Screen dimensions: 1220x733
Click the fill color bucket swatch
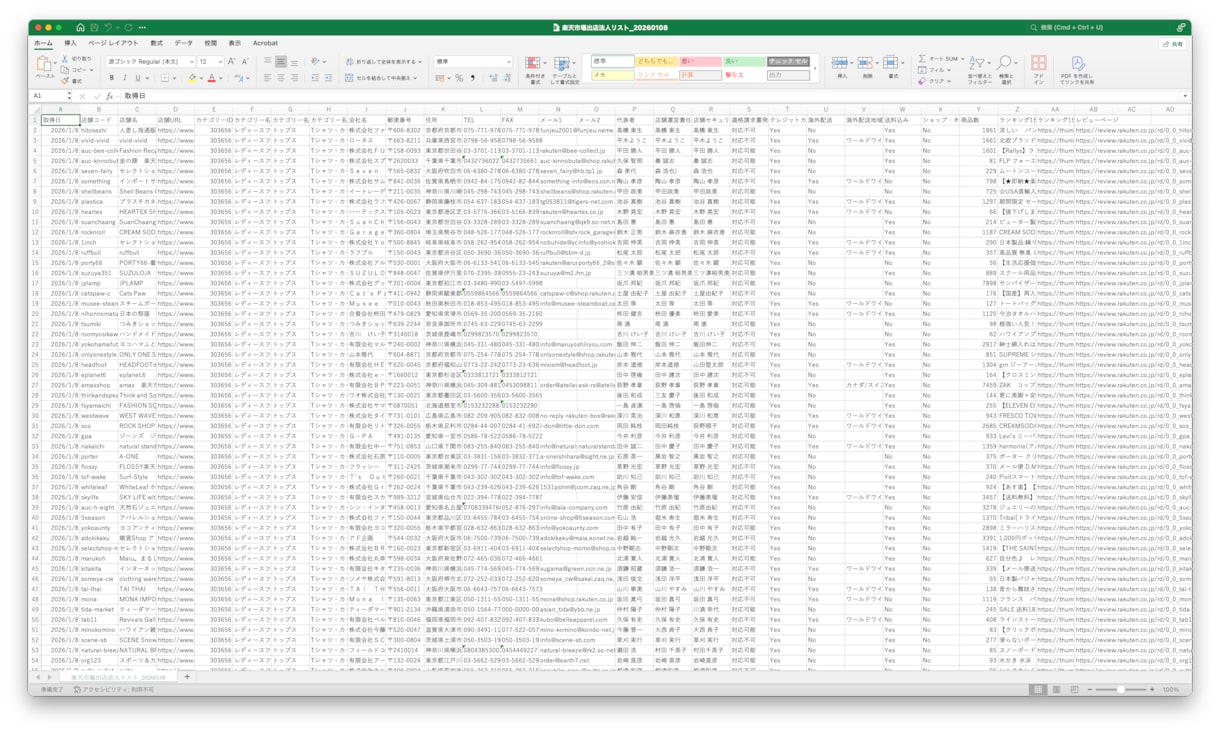click(x=191, y=78)
